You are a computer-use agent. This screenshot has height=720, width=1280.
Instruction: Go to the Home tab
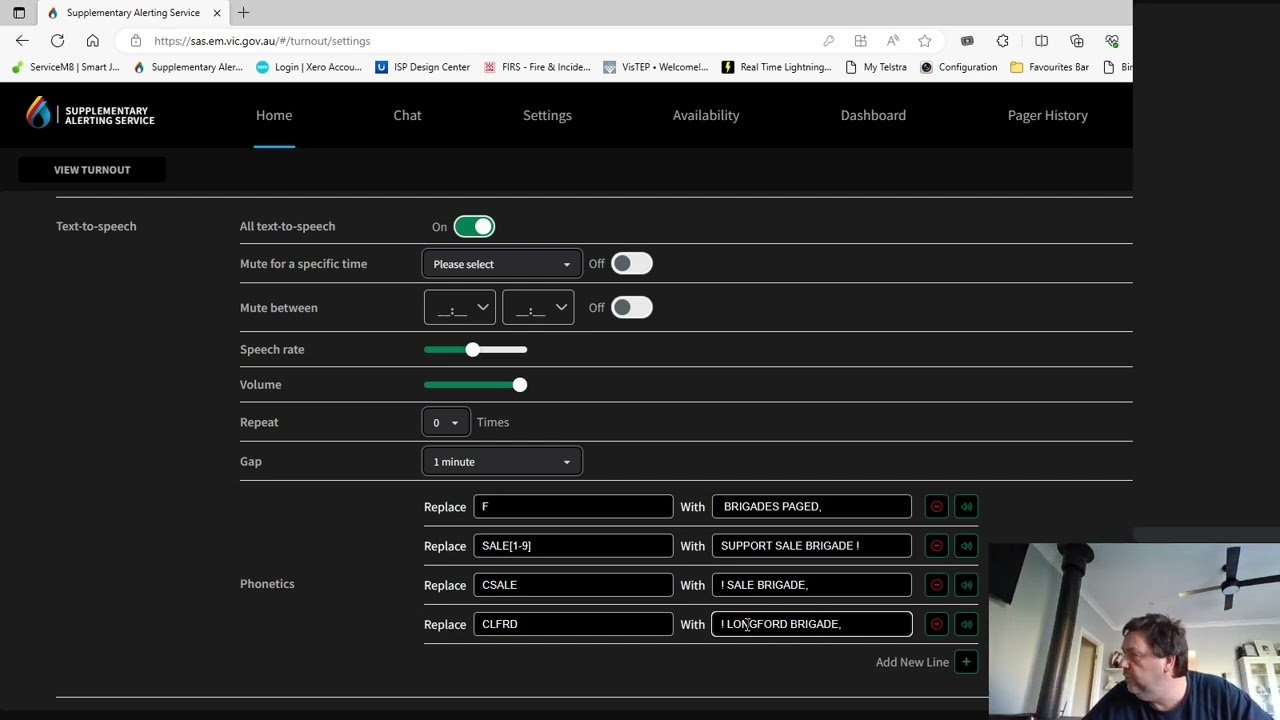[274, 115]
